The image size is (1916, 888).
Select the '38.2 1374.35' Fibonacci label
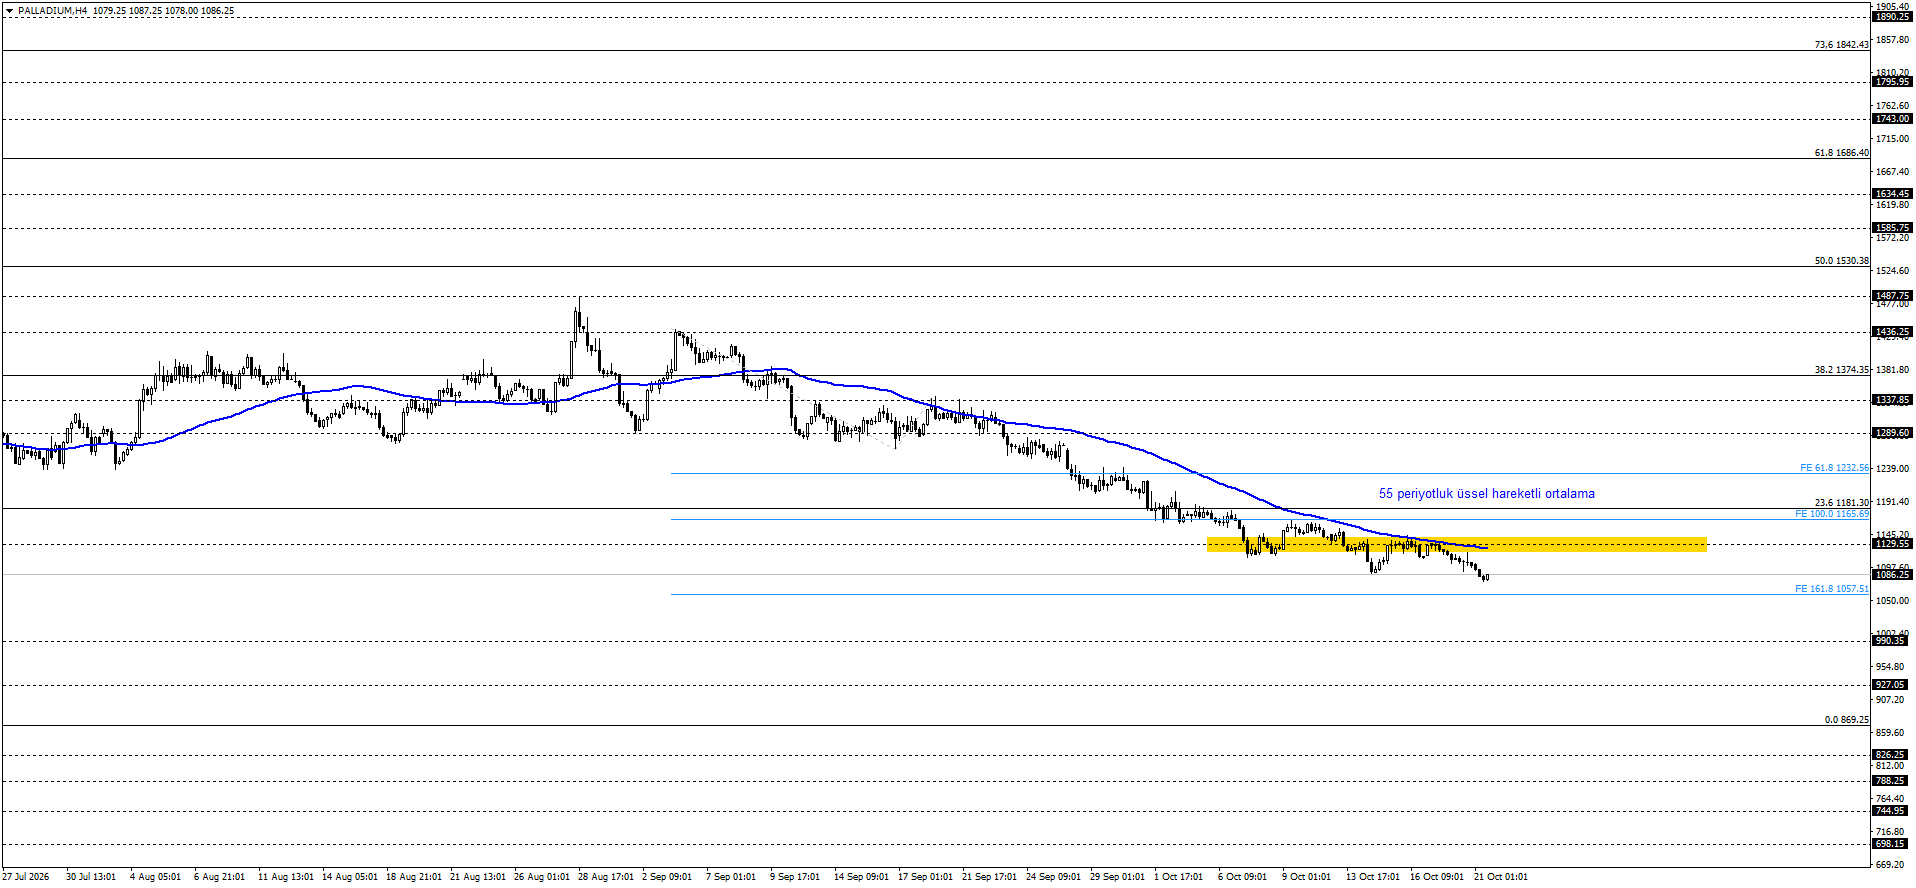1841,370
